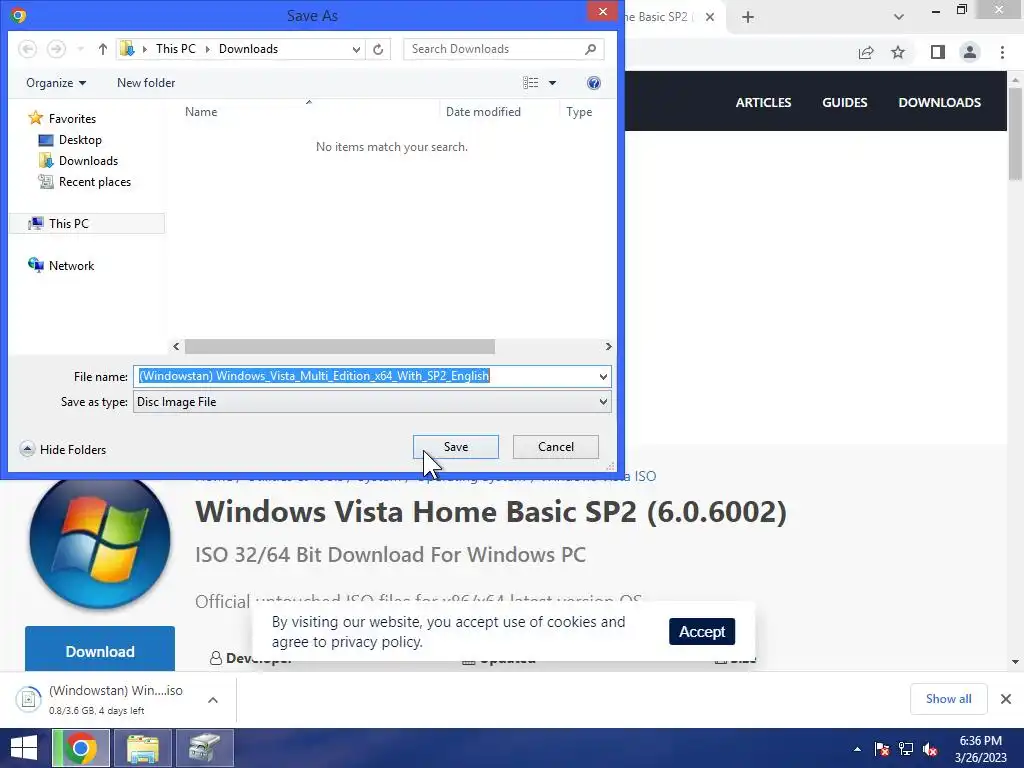Change view using the view icon

(530, 83)
